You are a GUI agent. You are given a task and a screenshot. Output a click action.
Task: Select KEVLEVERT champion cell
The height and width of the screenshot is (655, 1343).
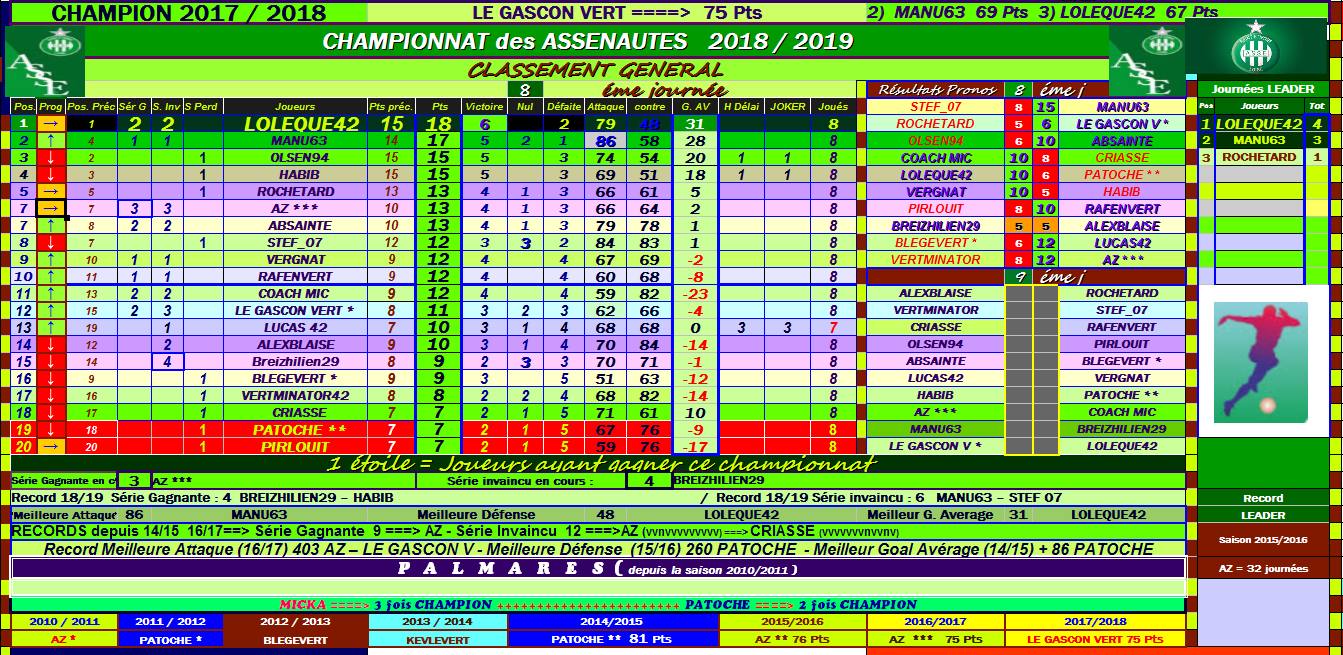click(438, 639)
